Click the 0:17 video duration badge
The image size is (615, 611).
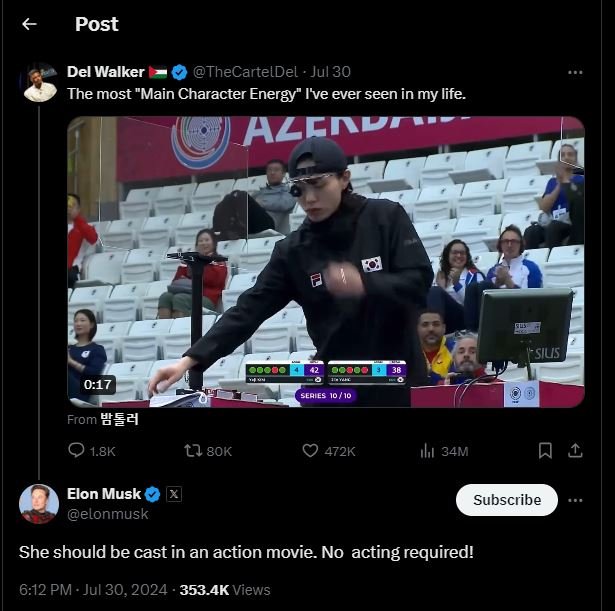point(98,384)
